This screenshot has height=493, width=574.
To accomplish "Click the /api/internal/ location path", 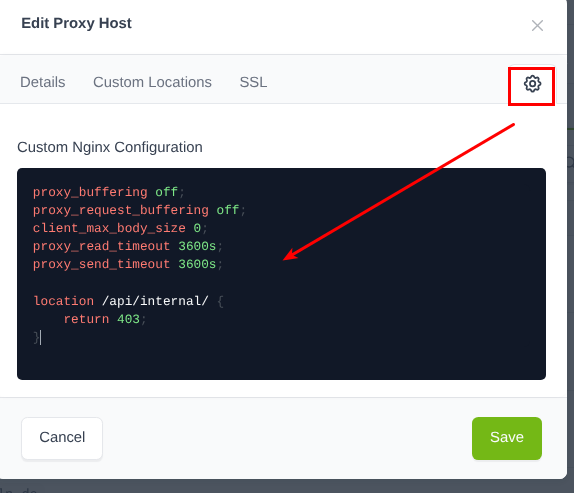I will click(155, 301).
